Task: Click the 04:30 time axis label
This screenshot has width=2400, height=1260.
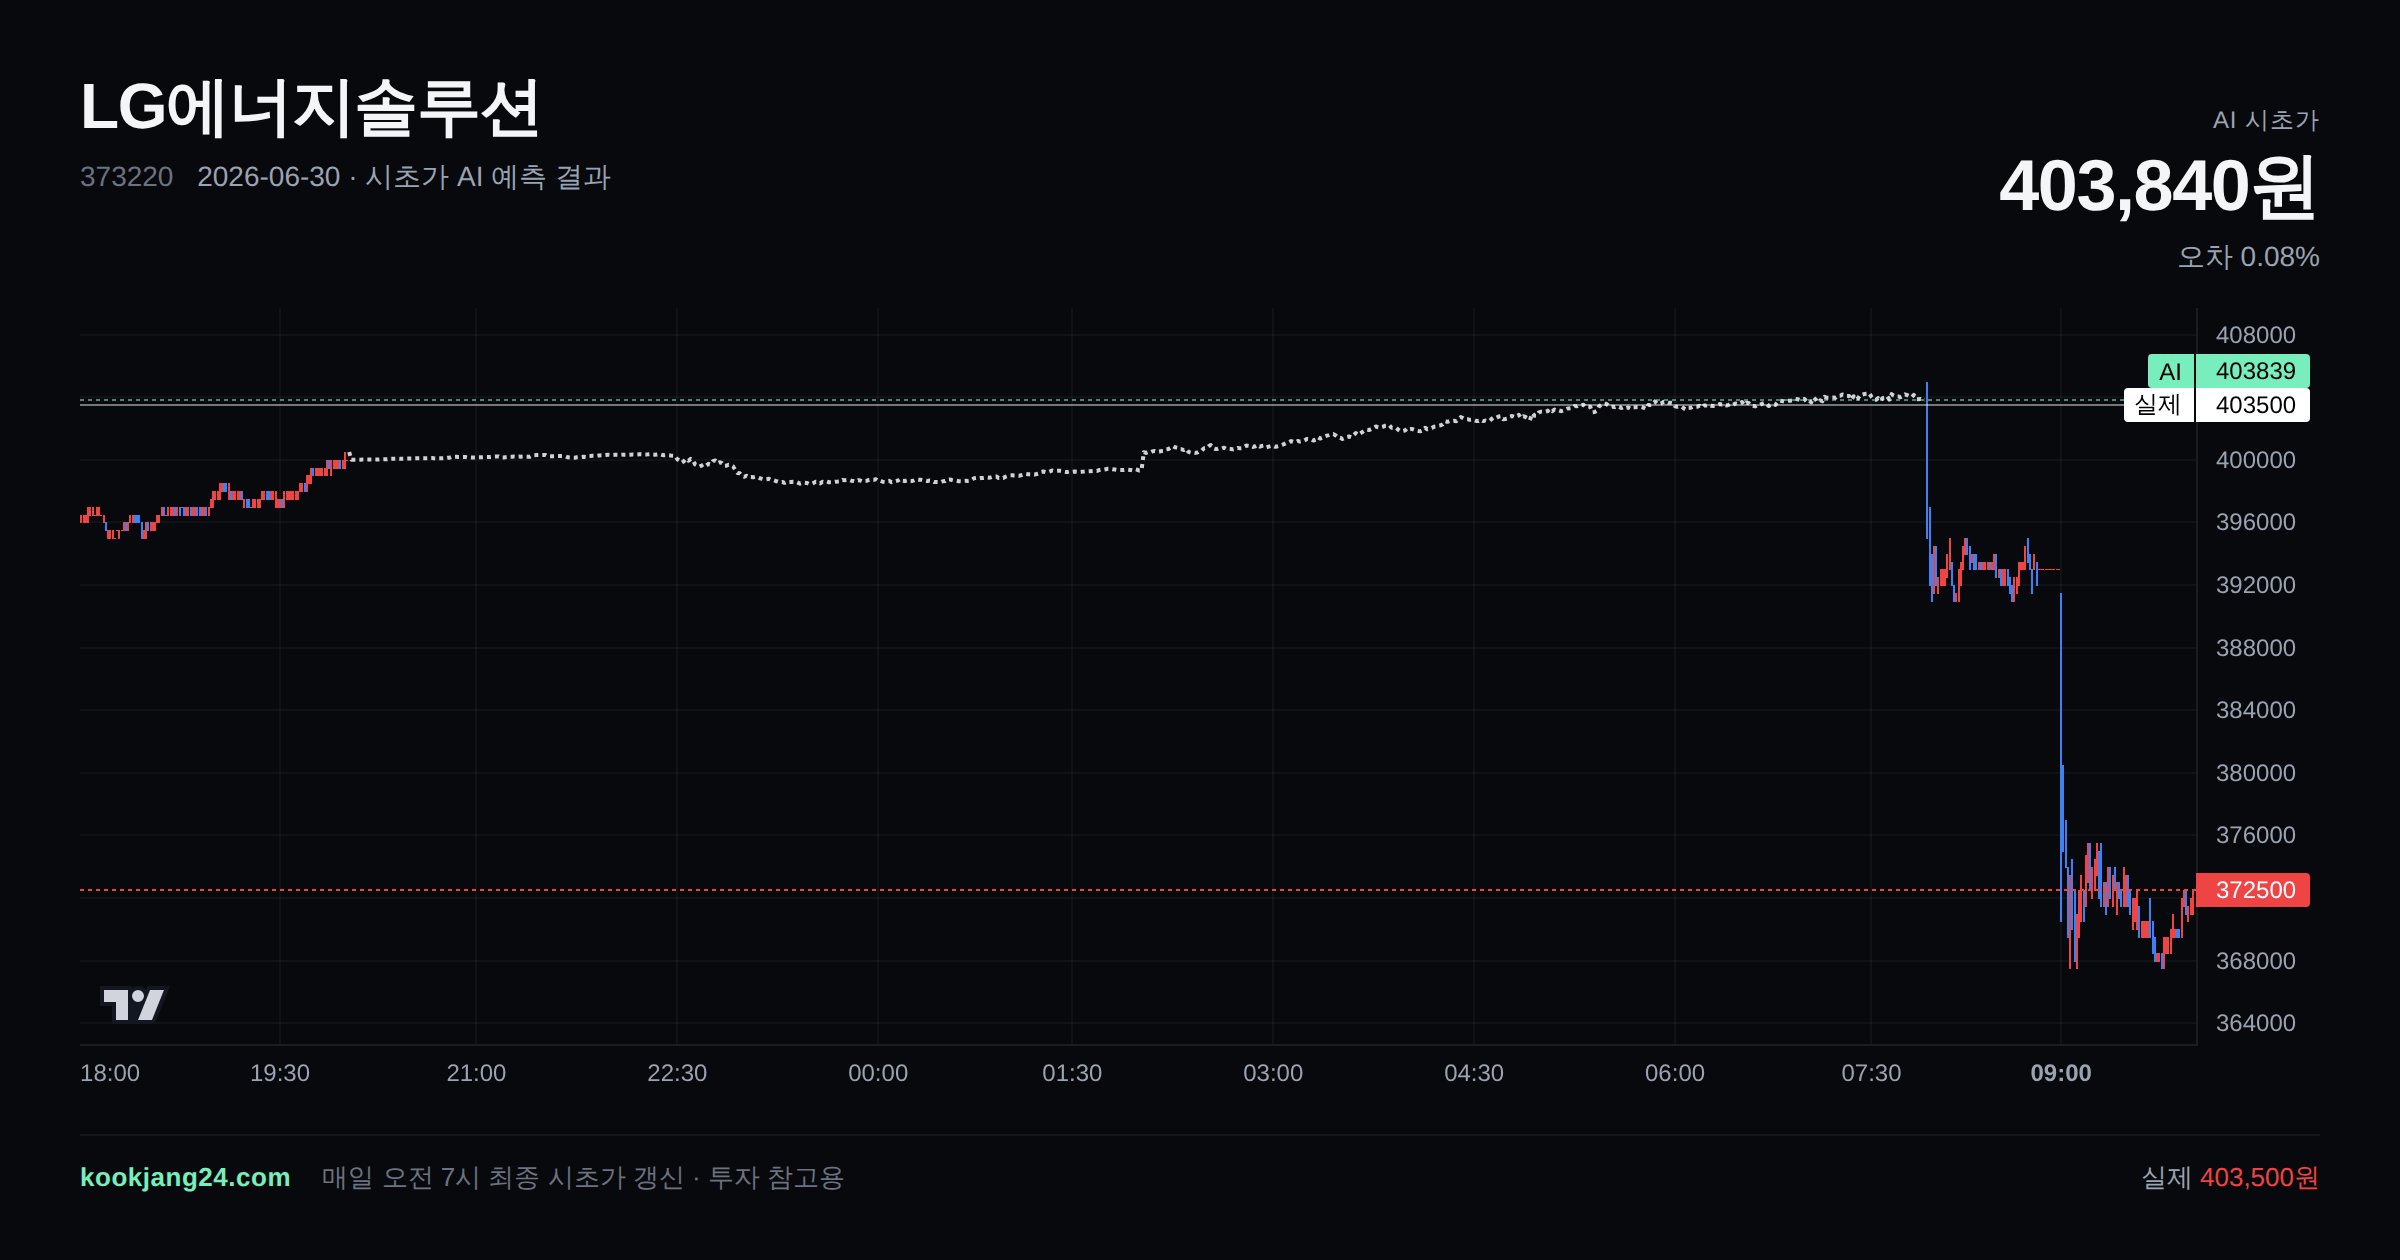Action: point(1474,1073)
